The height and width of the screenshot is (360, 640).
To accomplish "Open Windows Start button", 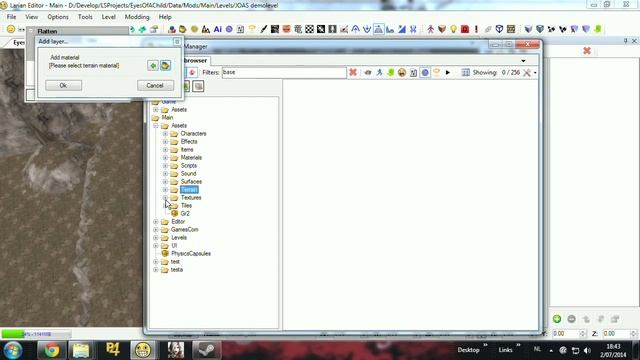I will [13, 350].
